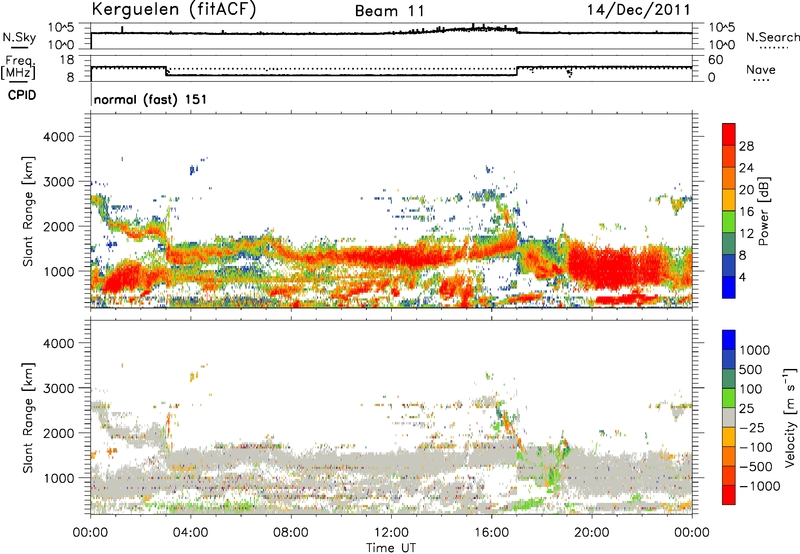
Task: Click the red bottom of the velocity colorbar
Action: point(729,495)
